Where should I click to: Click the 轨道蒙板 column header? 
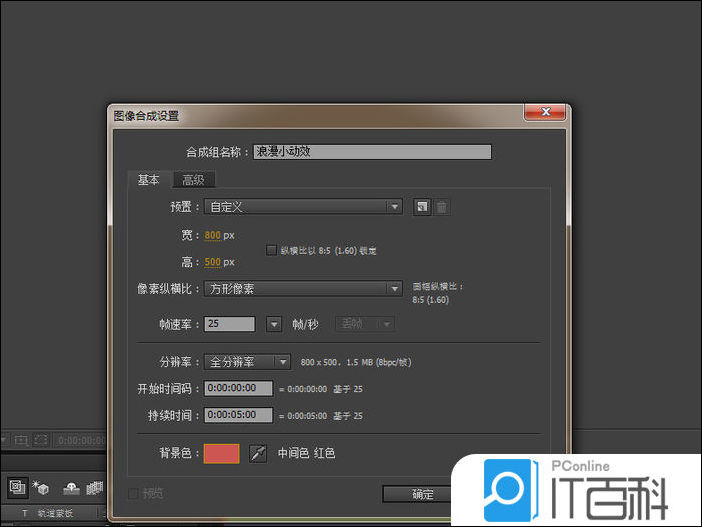[55, 514]
